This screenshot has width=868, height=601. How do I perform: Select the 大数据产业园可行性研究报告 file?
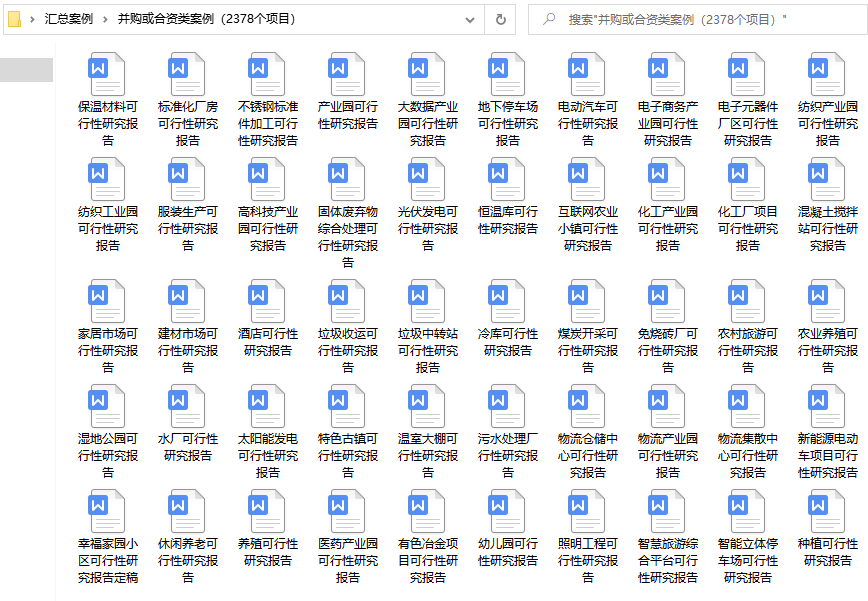tap(428, 74)
